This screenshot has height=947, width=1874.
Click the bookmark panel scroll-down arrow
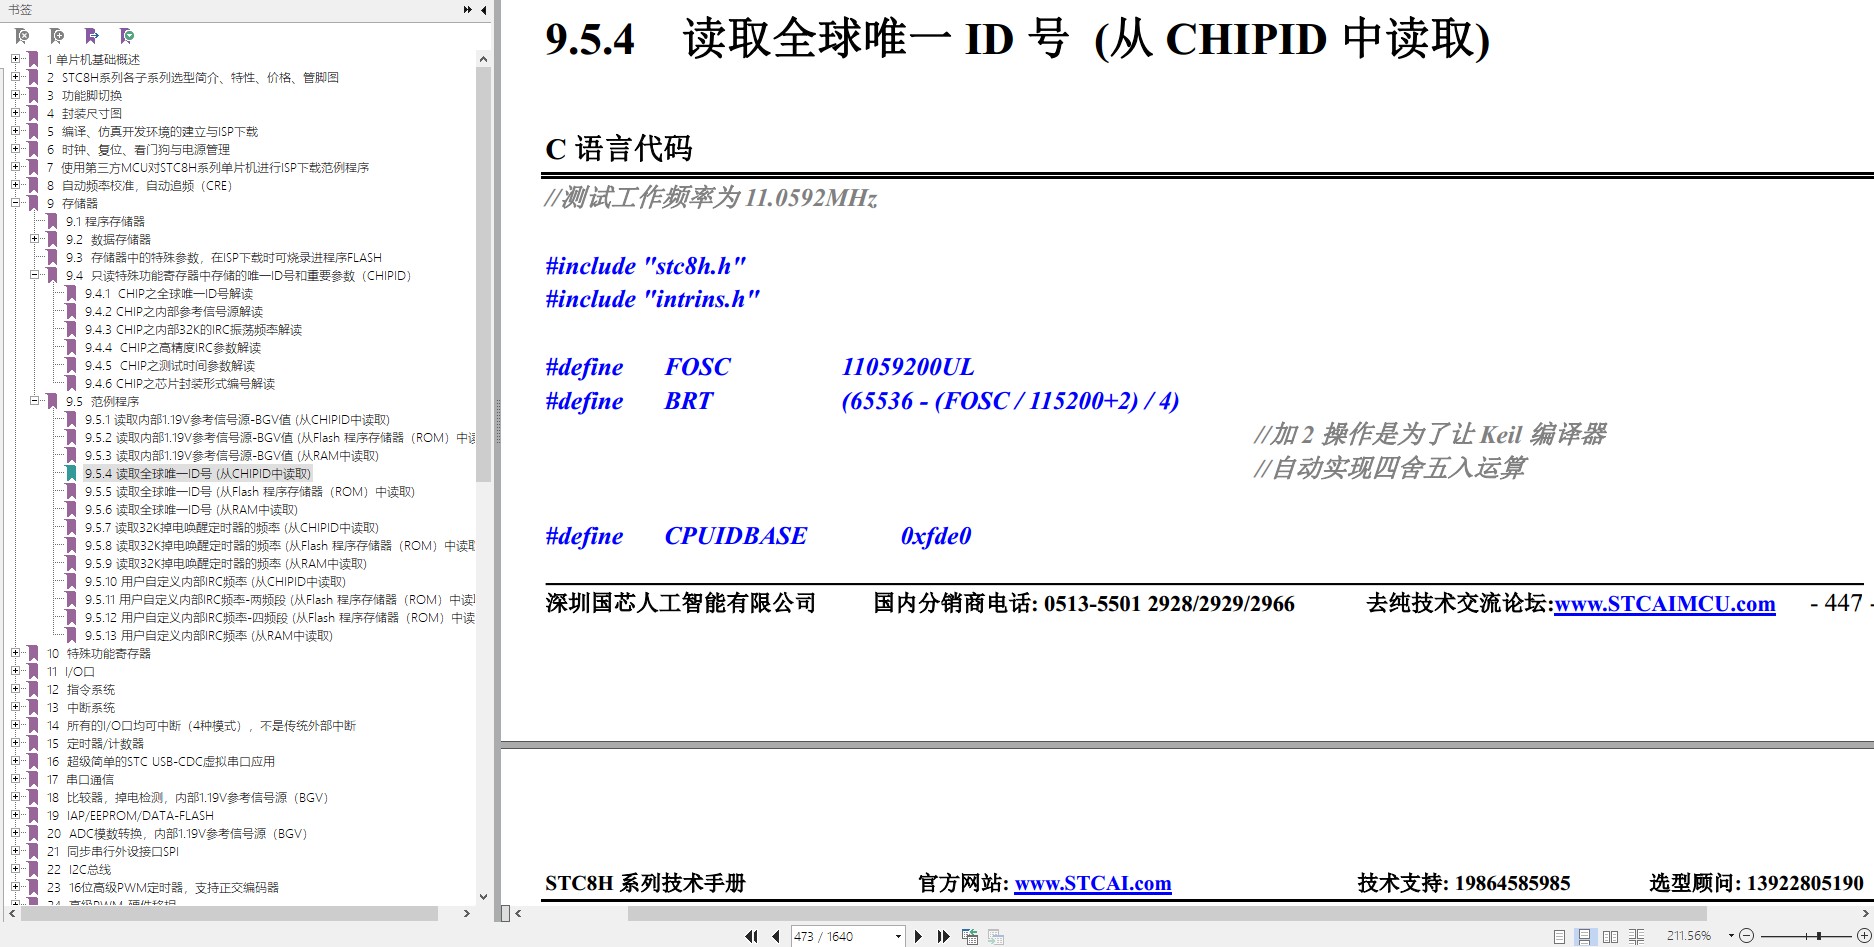pyautogui.click(x=484, y=897)
